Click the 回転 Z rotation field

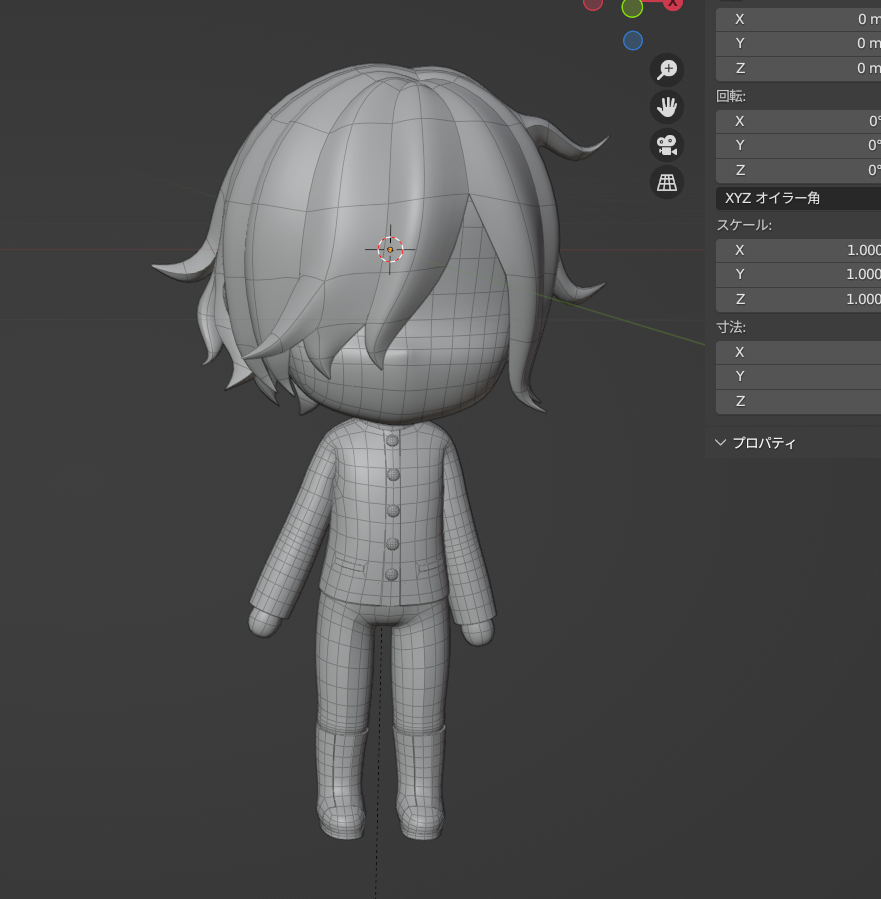point(798,170)
